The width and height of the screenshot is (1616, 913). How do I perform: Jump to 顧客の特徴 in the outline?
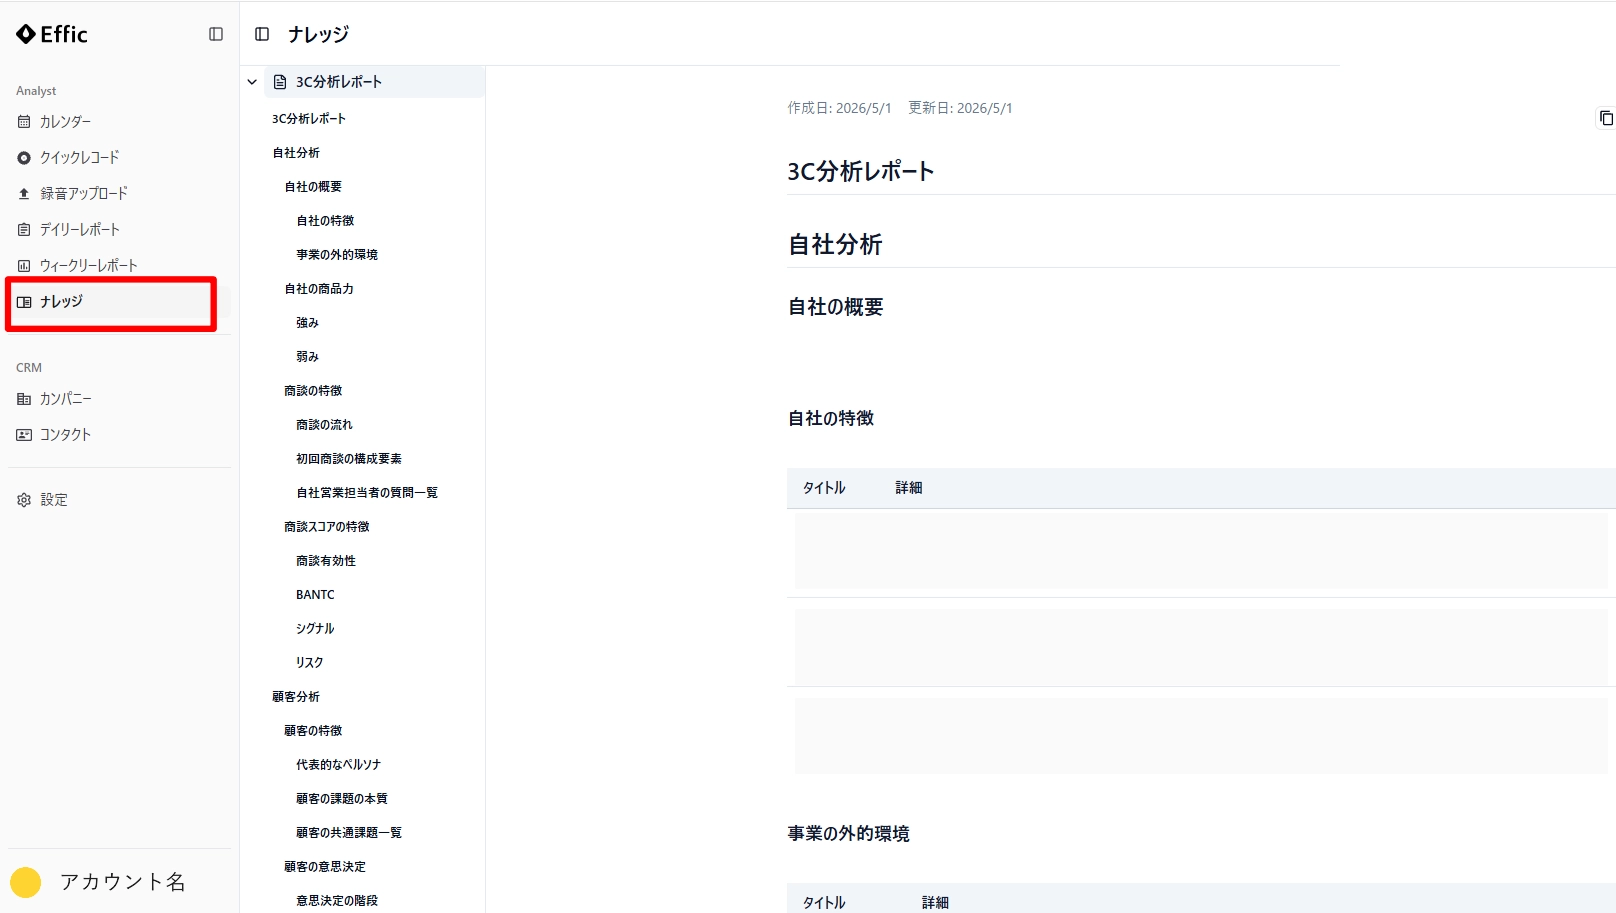click(313, 731)
